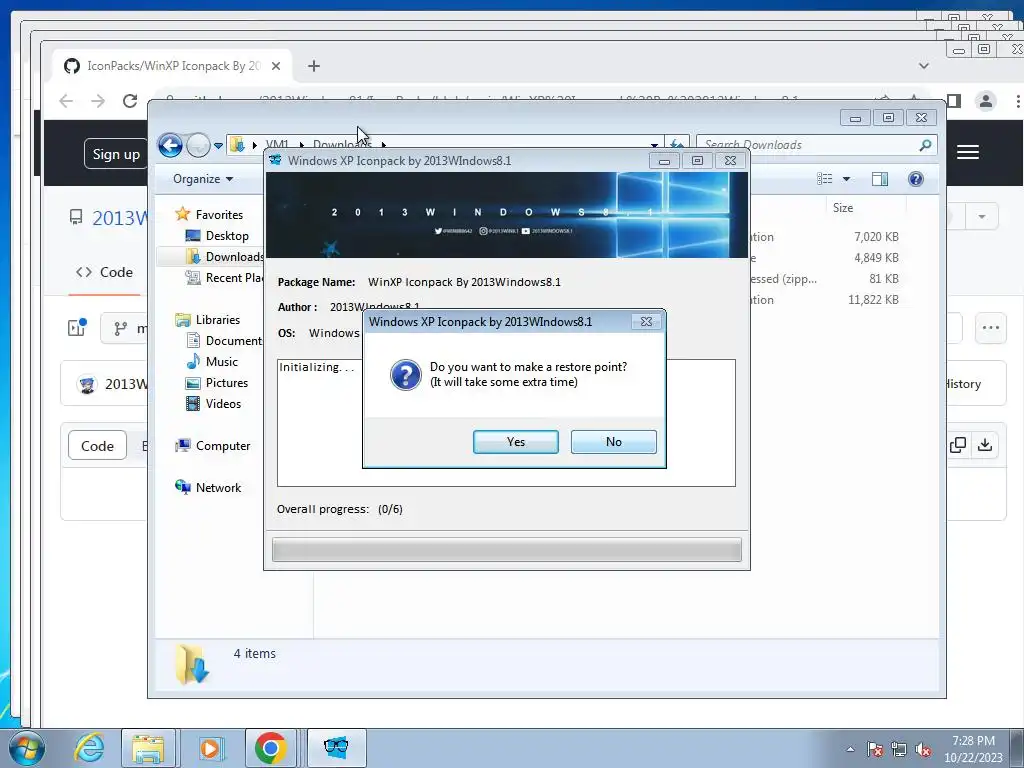This screenshot has height=768, width=1024.
Task: Launch Internet Explorer from the taskbar
Action: (89, 748)
